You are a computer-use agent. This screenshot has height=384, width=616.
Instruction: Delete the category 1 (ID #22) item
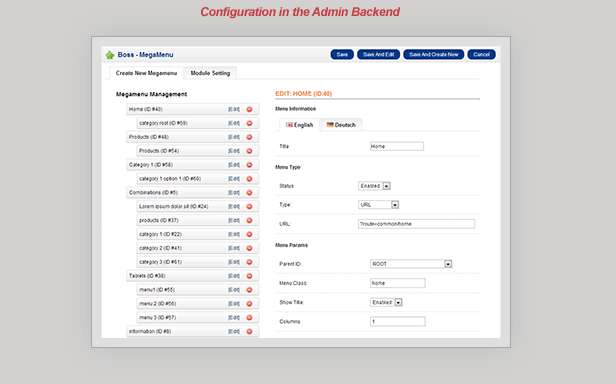249,234
